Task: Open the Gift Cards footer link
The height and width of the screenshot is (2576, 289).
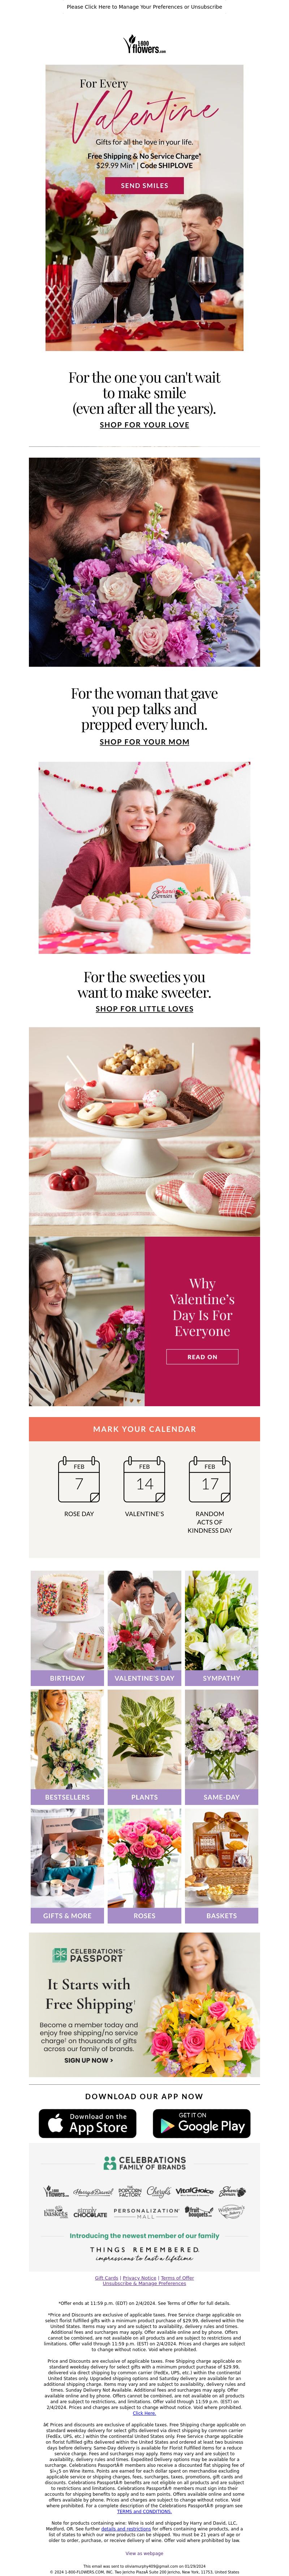Action: tap(106, 2278)
